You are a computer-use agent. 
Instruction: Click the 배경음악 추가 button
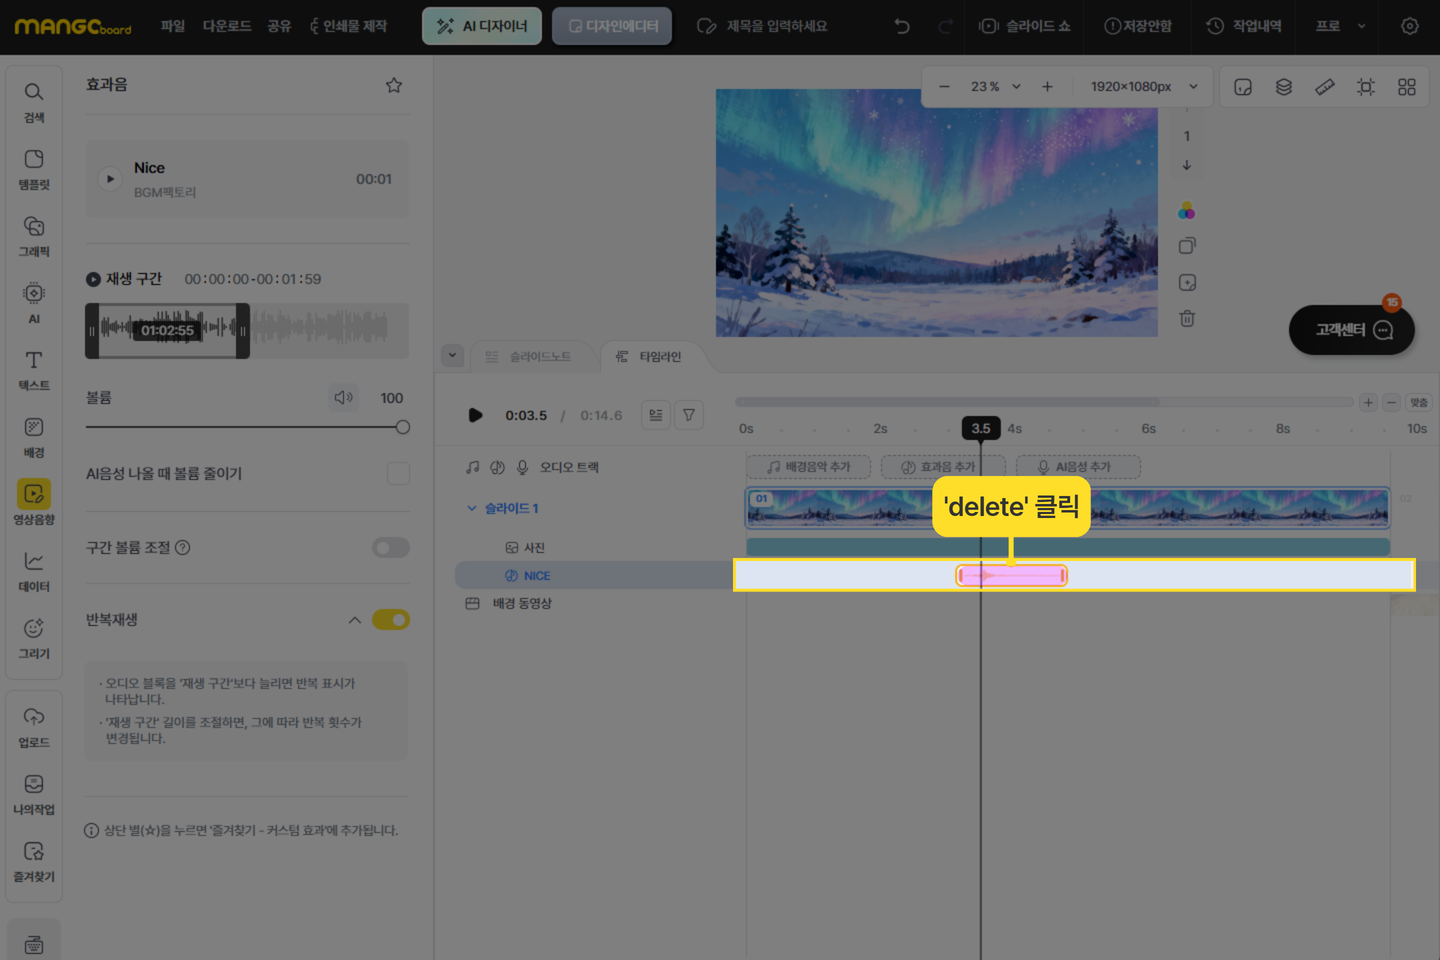click(x=808, y=467)
